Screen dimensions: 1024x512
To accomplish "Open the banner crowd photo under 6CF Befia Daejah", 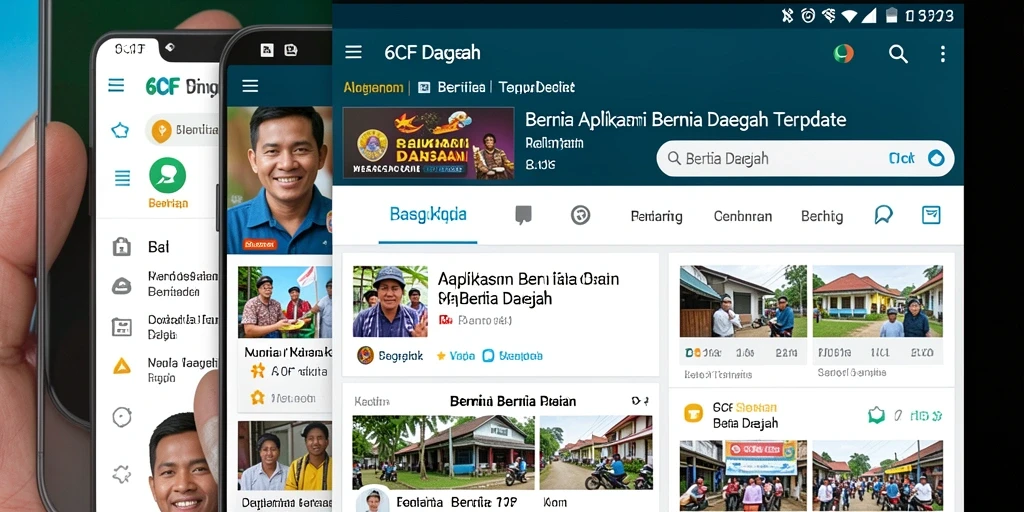I will point(743,475).
